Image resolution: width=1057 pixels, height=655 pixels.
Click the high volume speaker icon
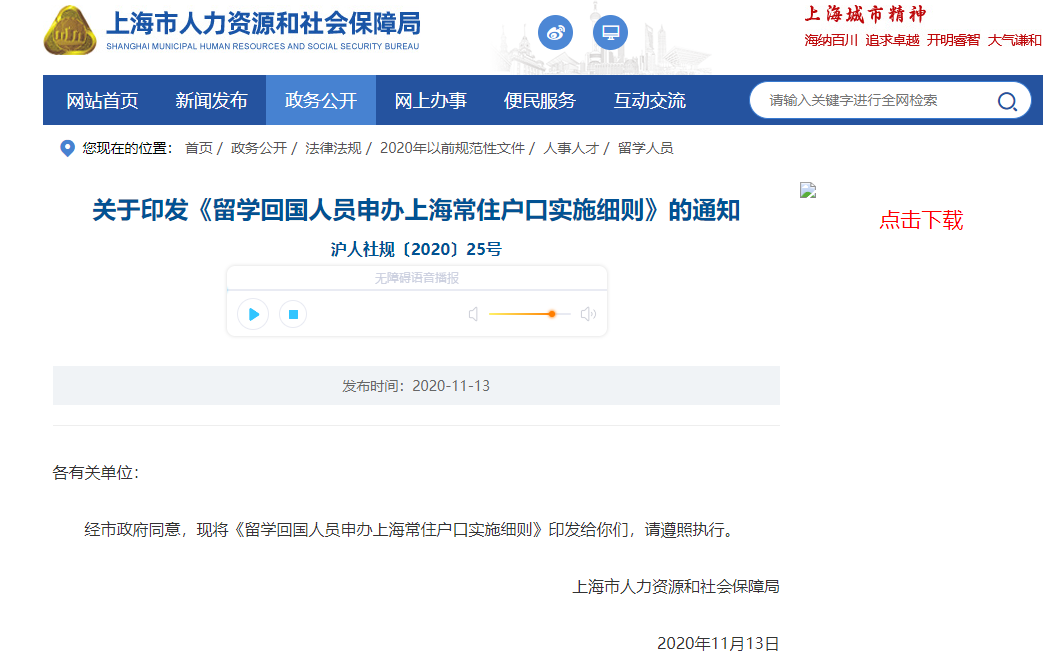pos(588,314)
